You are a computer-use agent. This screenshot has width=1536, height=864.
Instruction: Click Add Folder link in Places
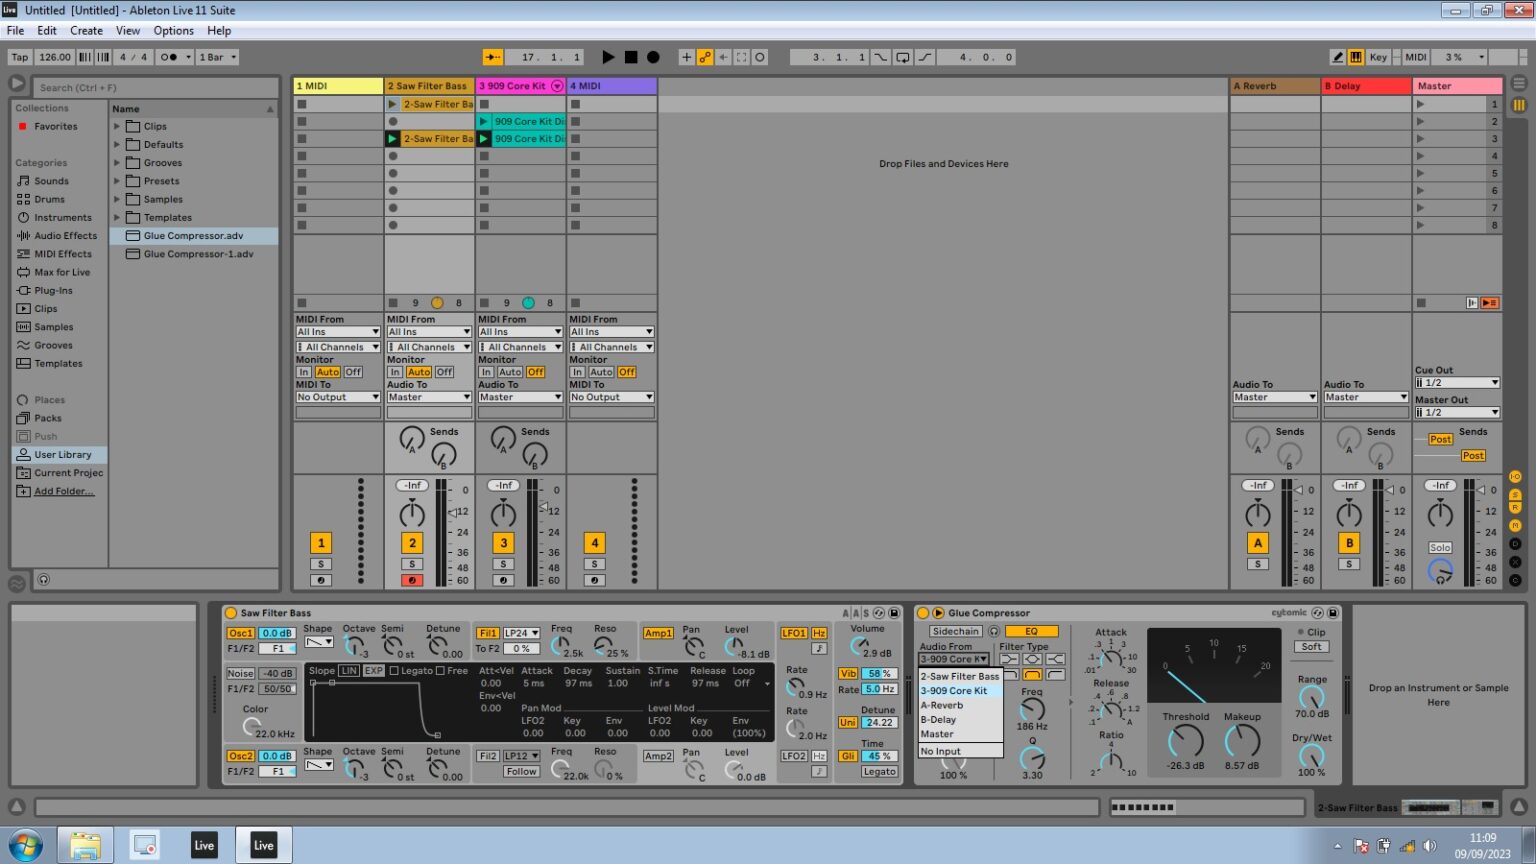click(x=64, y=491)
